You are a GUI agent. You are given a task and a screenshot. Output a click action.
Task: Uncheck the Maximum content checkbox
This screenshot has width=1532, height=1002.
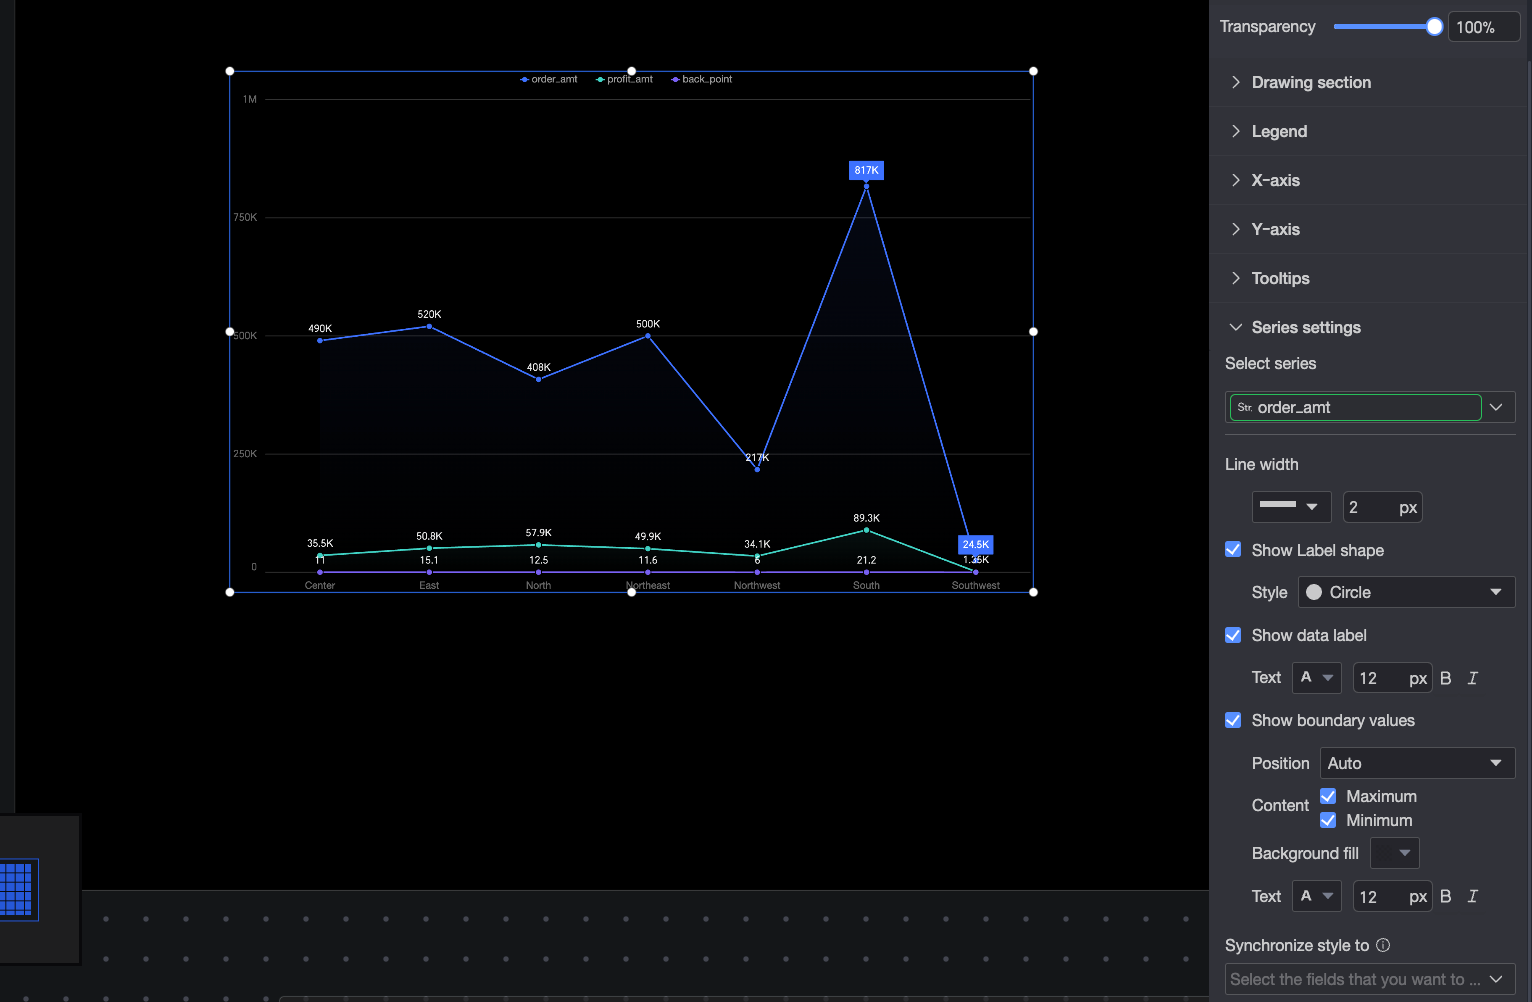tap(1328, 796)
